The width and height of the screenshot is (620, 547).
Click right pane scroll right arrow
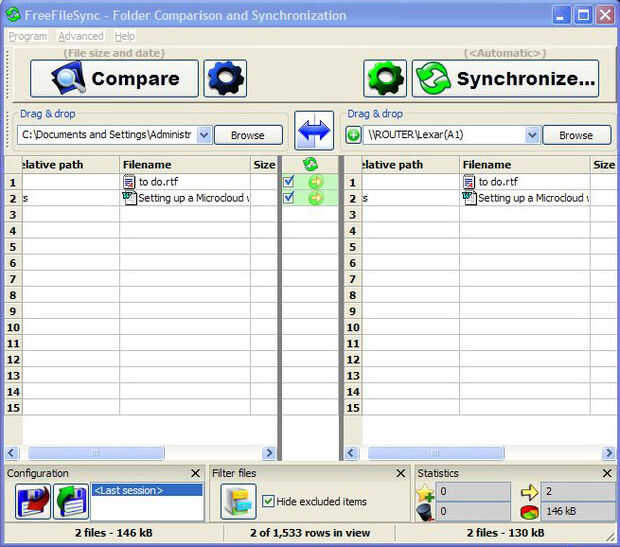click(609, 453)
